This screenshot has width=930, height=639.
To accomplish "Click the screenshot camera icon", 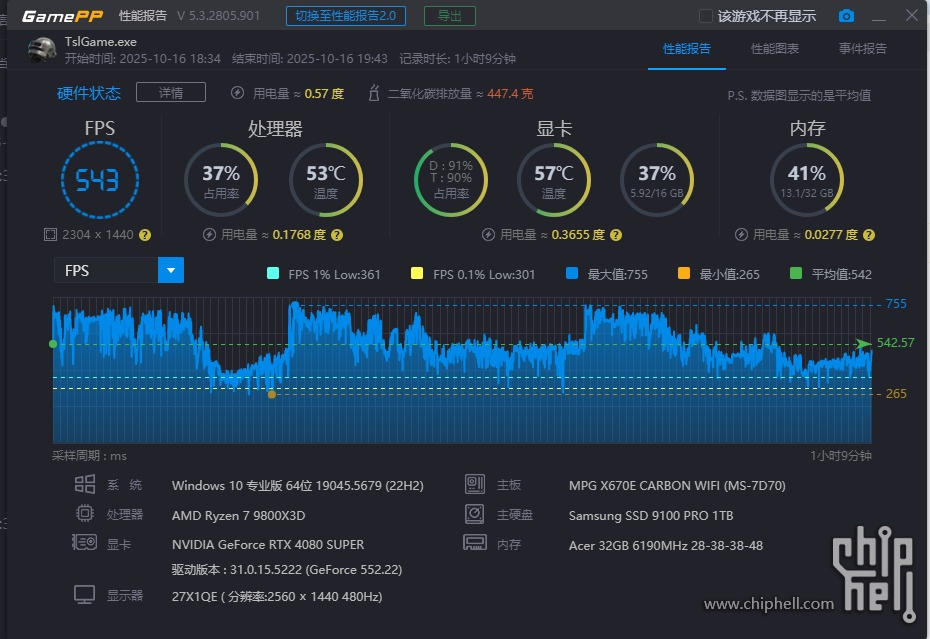I will pyautogui.click(x=846, y=16).
